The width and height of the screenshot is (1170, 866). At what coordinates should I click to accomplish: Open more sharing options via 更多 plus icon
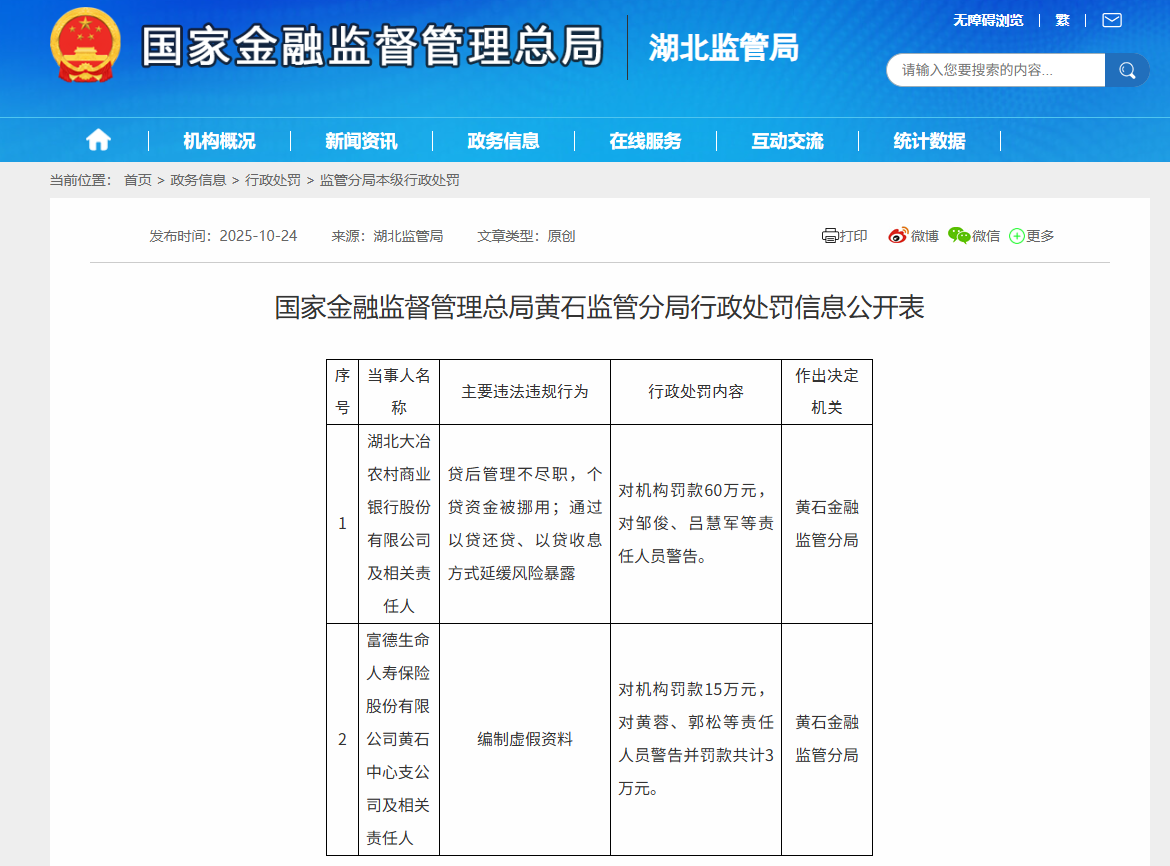coord(1016,235)
